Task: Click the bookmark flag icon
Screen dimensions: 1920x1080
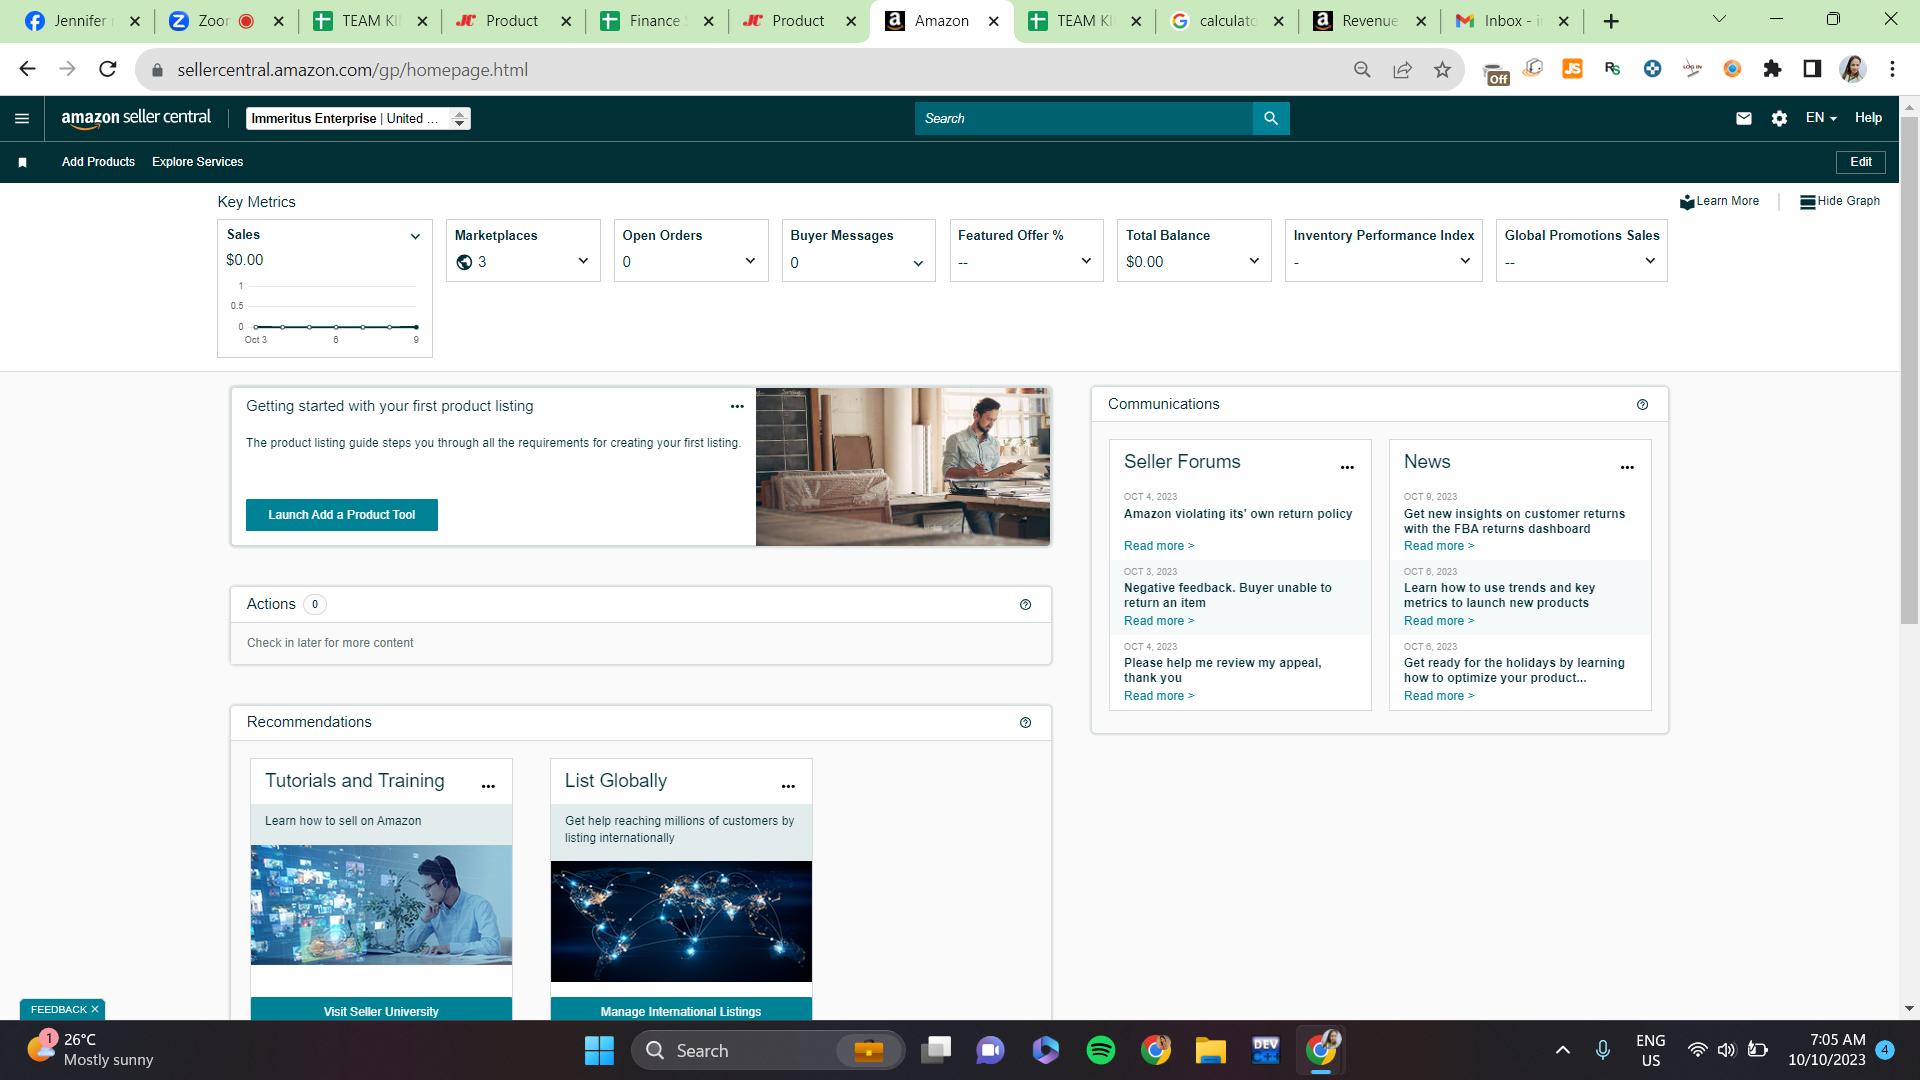Action: tap(22, 162)
